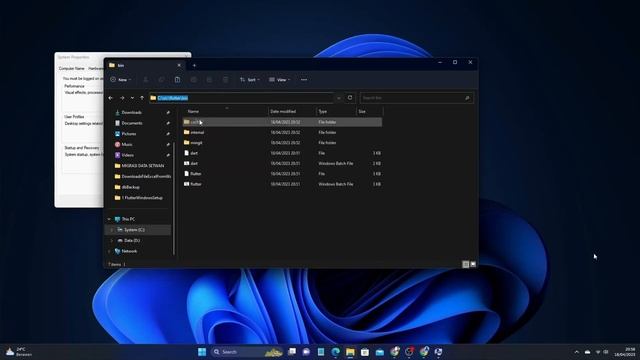Select the cache folder row
640x360 pixels.
(x=282, y=122)
